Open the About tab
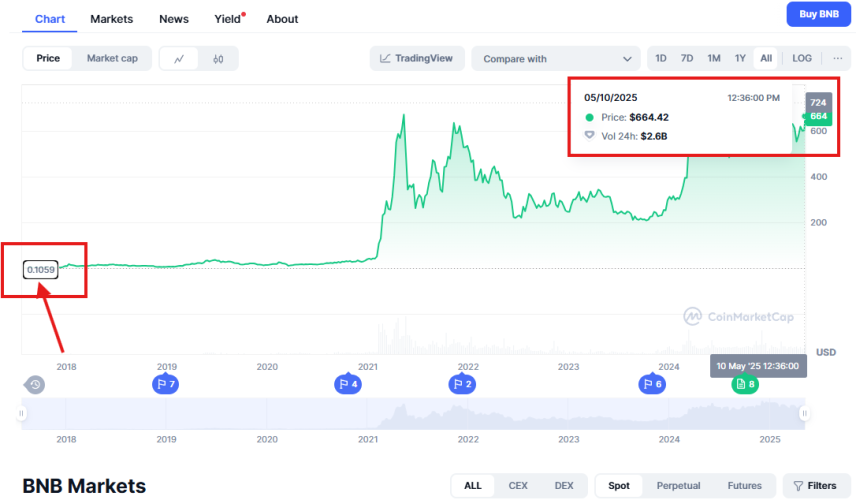Viewport: 856px width, 500px height. [x=282, y=19]
